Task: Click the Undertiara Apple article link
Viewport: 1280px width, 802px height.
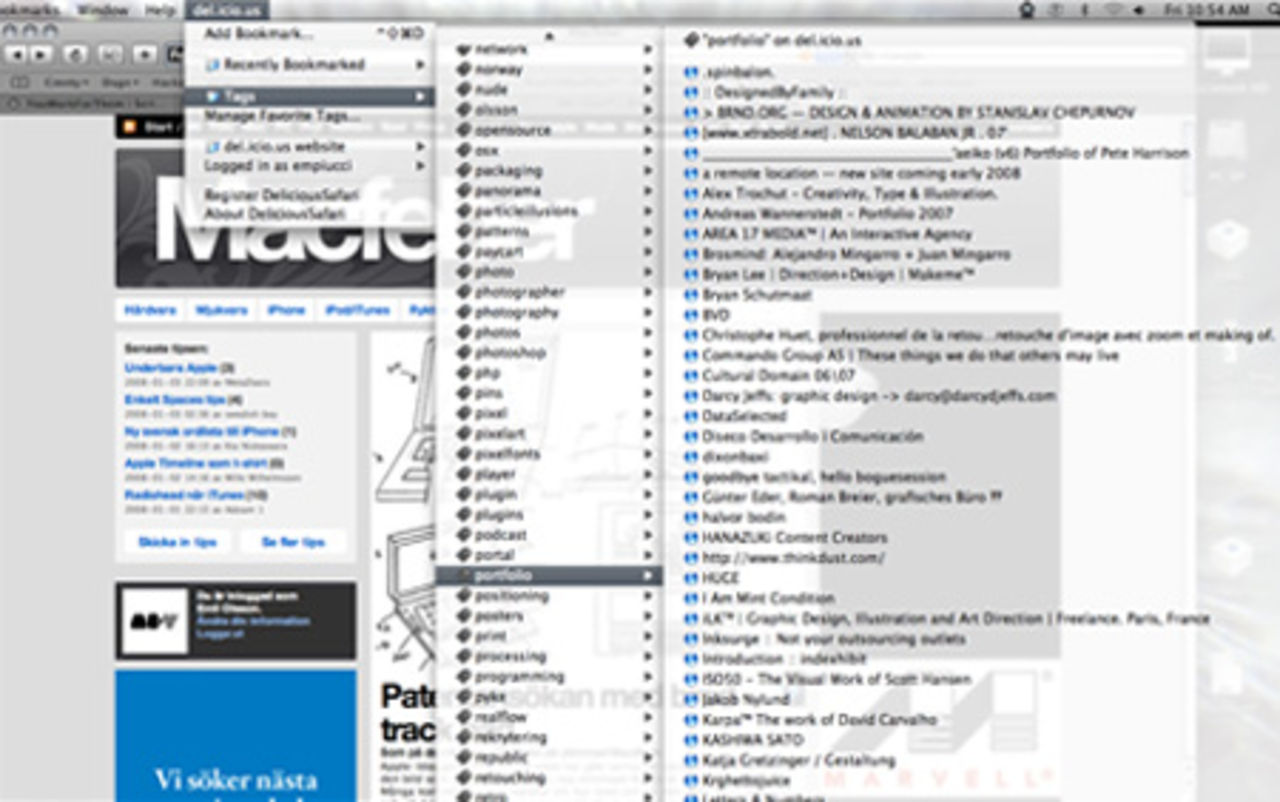Action: pyautogui.click(x=171, y=368)
